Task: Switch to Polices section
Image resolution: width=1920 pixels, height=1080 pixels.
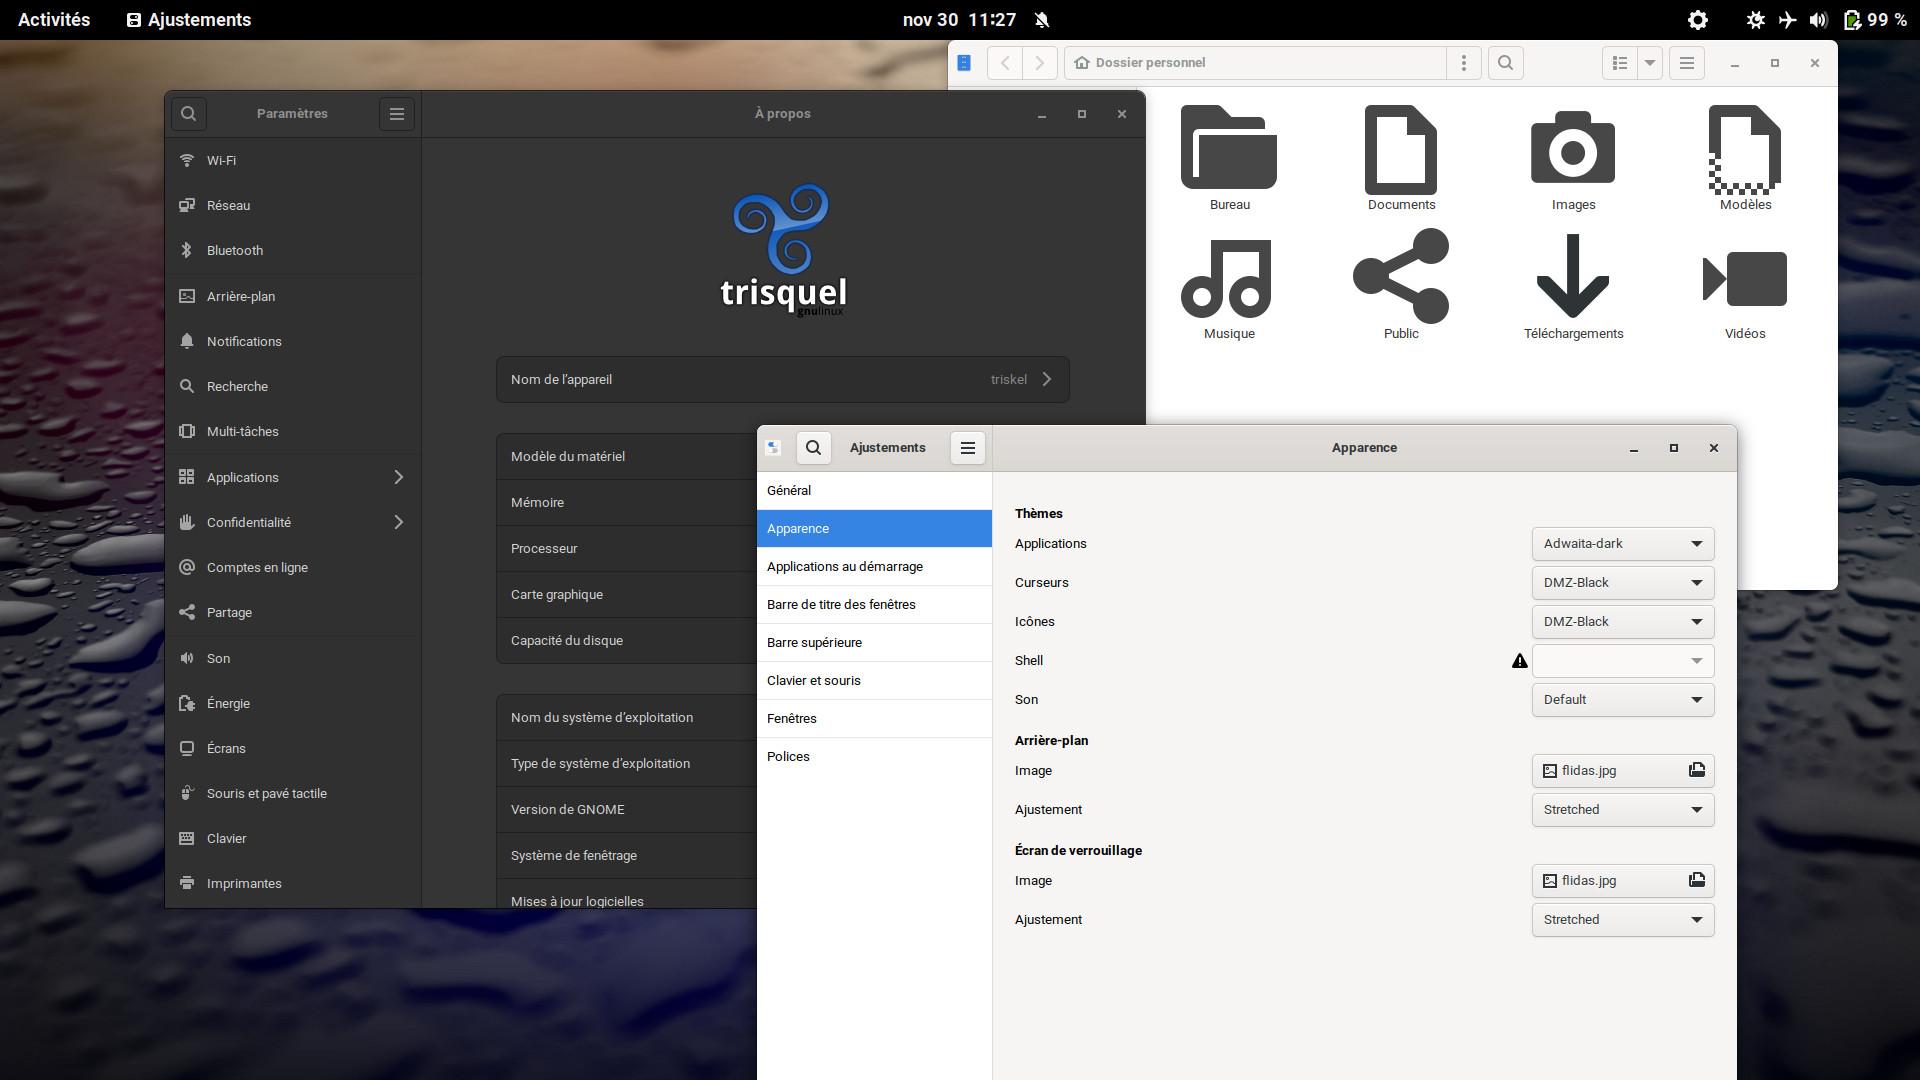Action: tap(788, 757)
